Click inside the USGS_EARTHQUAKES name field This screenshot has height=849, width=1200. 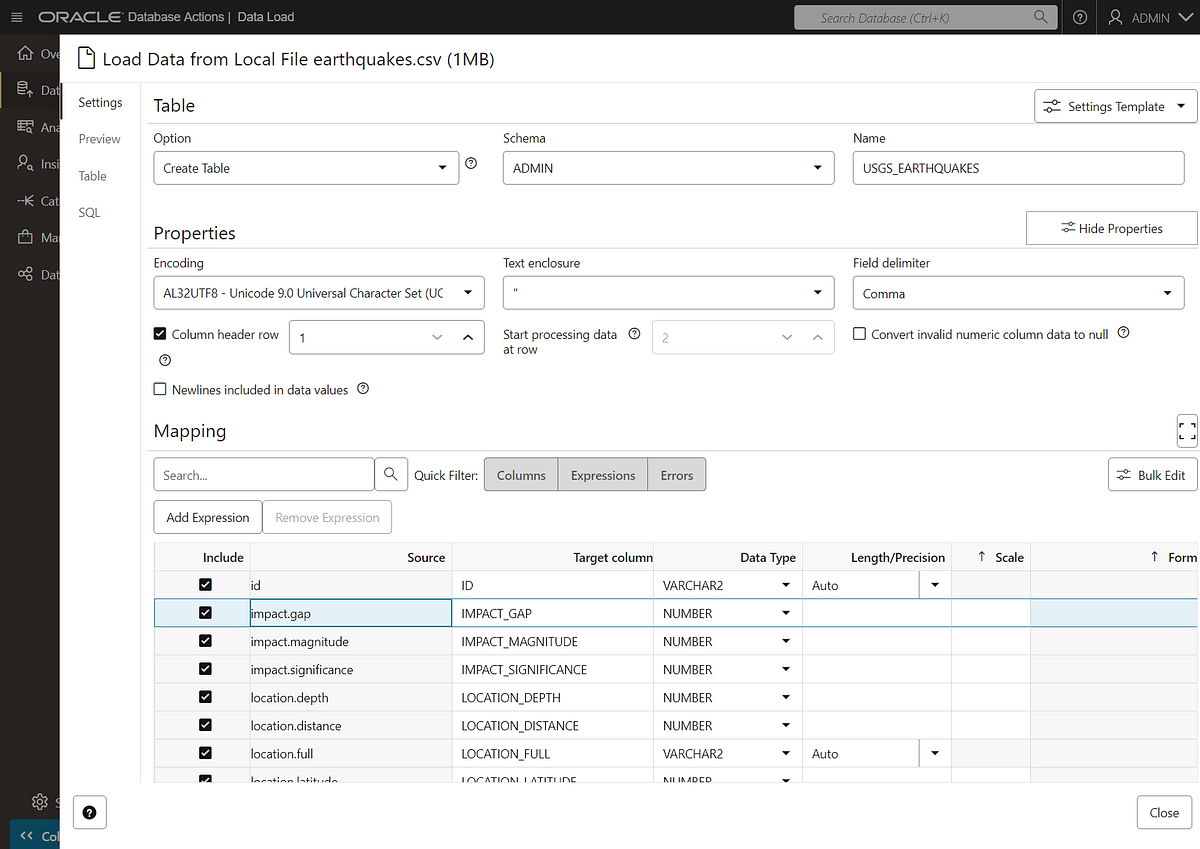tap(1018, 167)
